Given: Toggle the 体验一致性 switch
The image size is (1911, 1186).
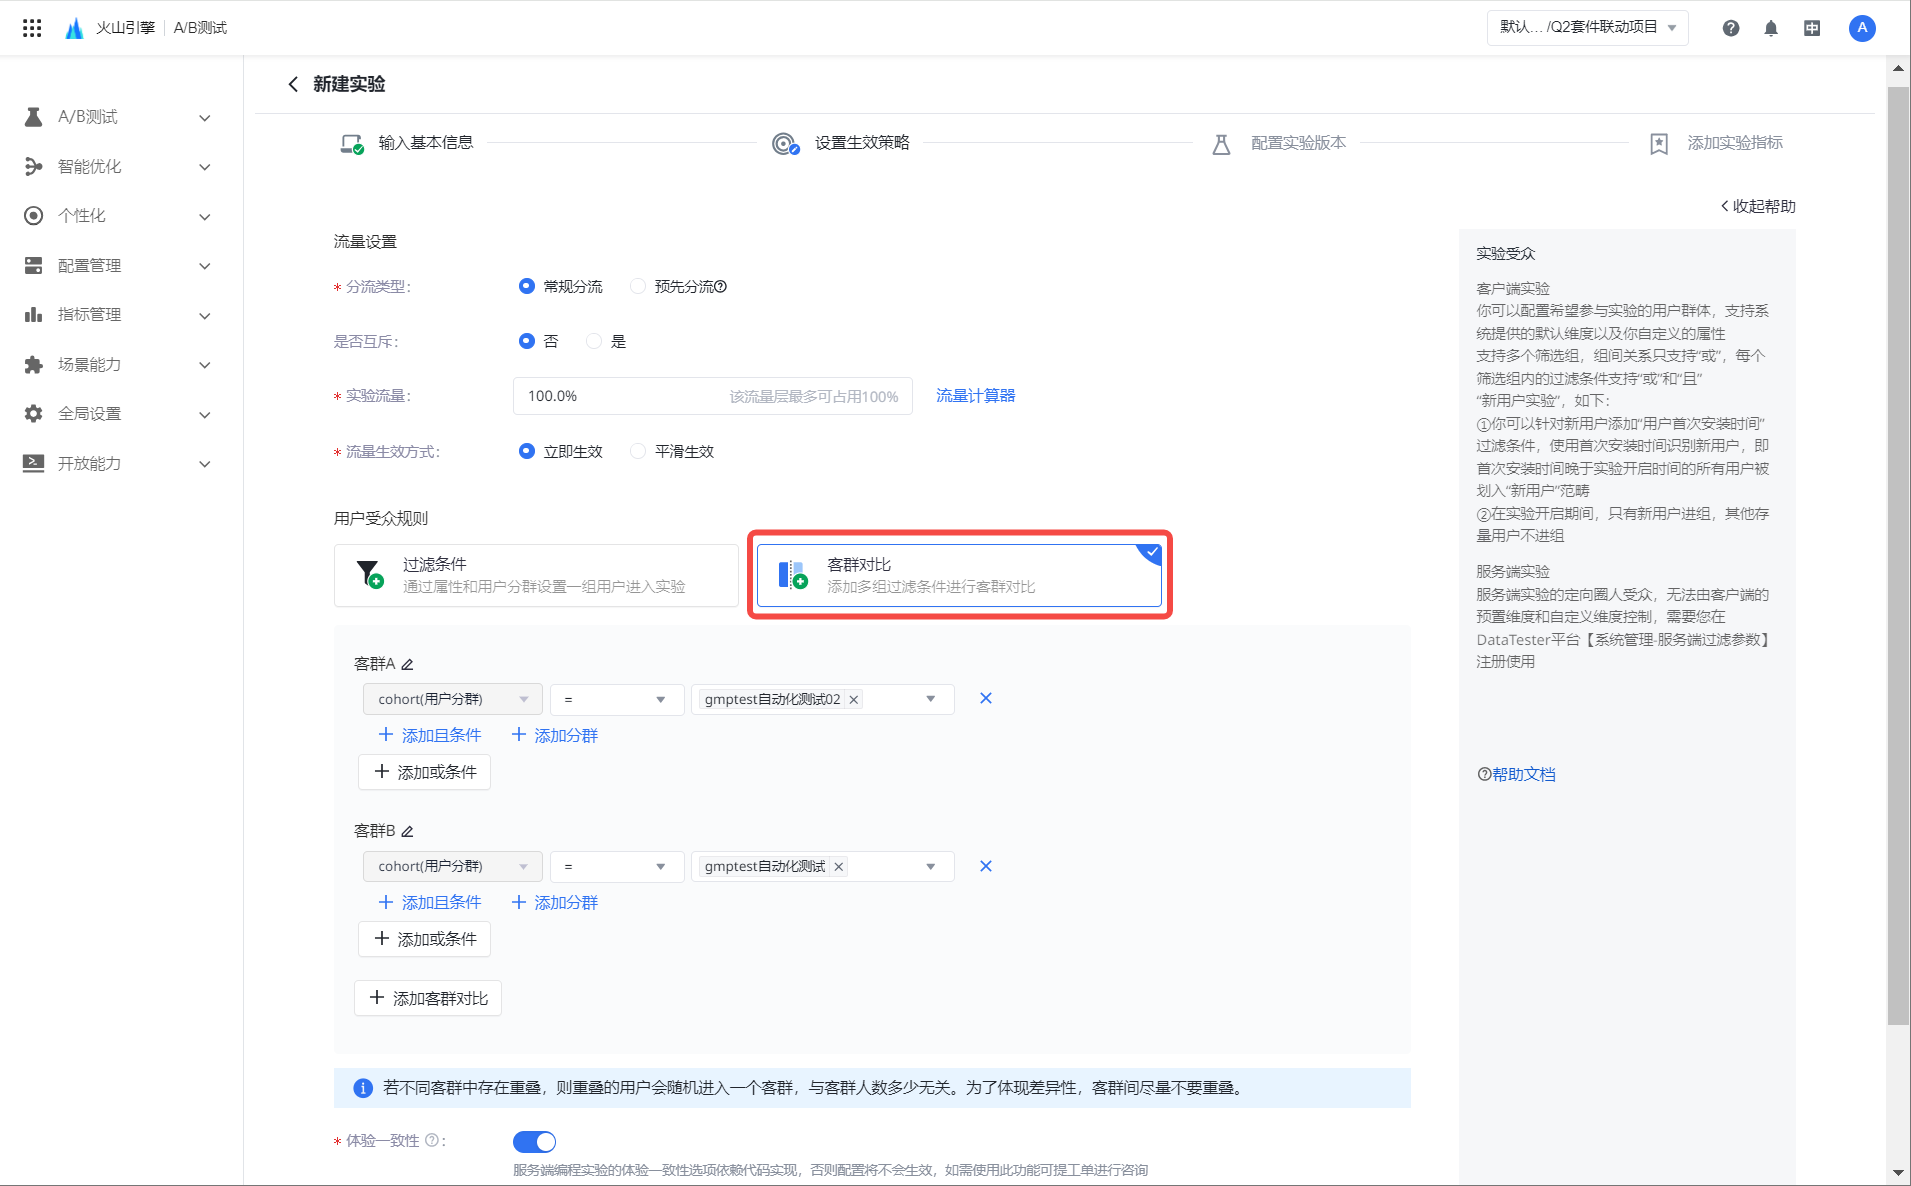Looking at the screenshot, I should pyautogui.click(x=534, y=1141).
